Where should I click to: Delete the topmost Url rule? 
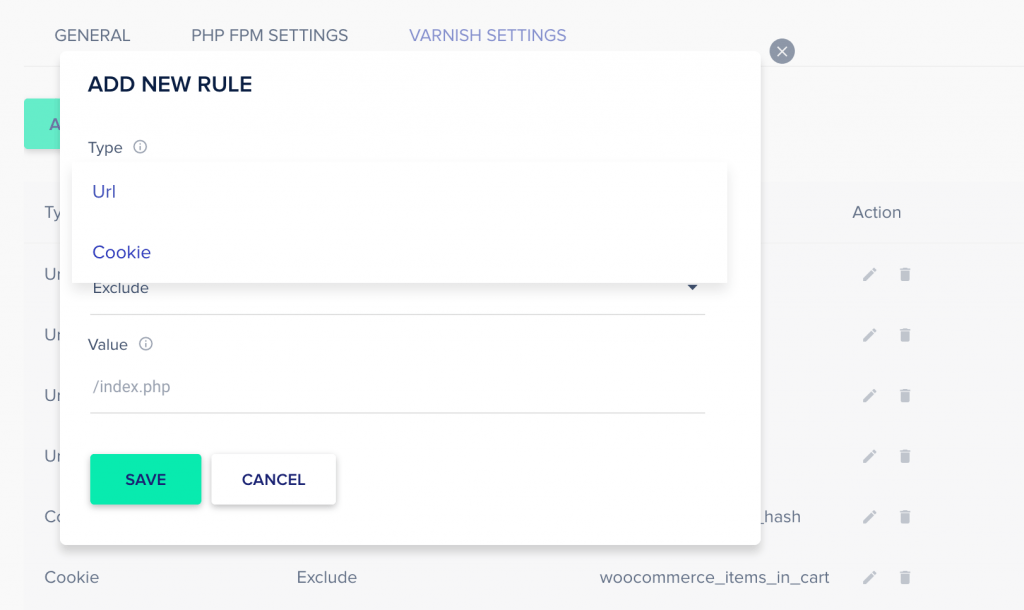(905, 274)
